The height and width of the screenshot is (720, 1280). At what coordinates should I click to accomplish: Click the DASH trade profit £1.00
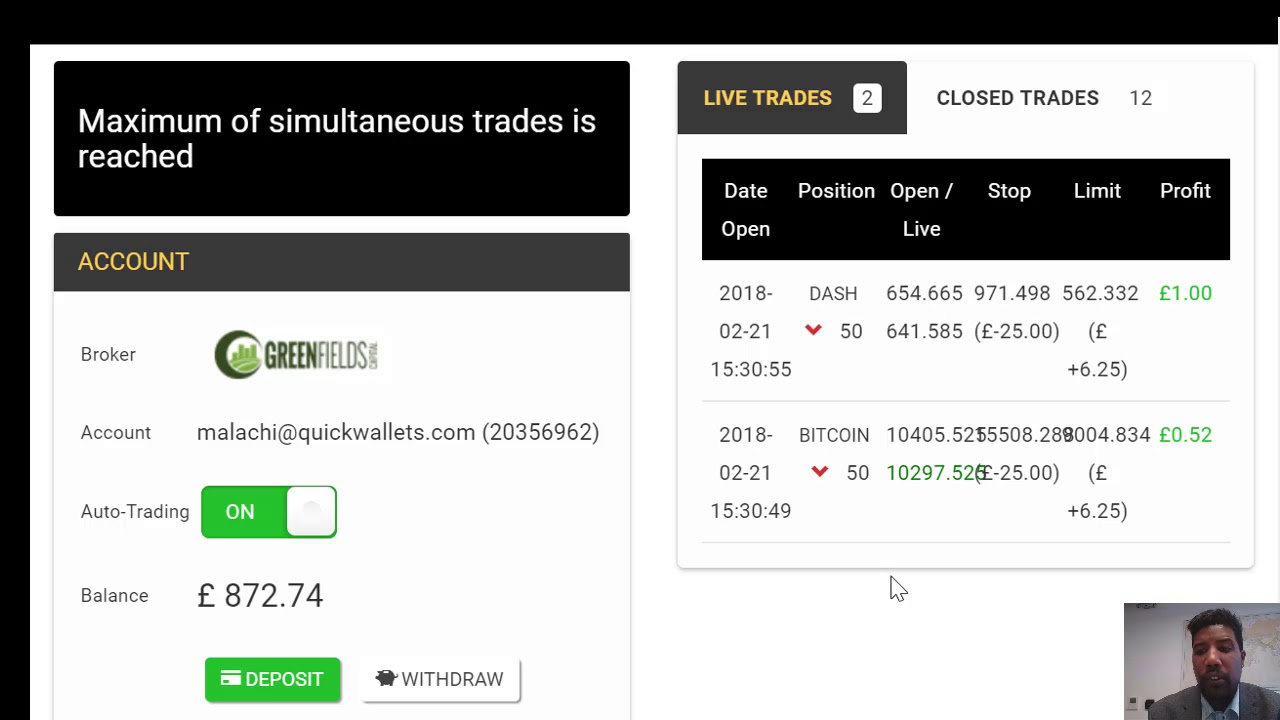[1185, 293]
